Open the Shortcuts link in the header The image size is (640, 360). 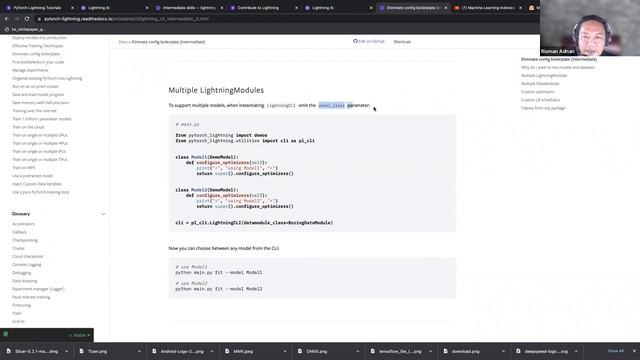tap(402, 42)
